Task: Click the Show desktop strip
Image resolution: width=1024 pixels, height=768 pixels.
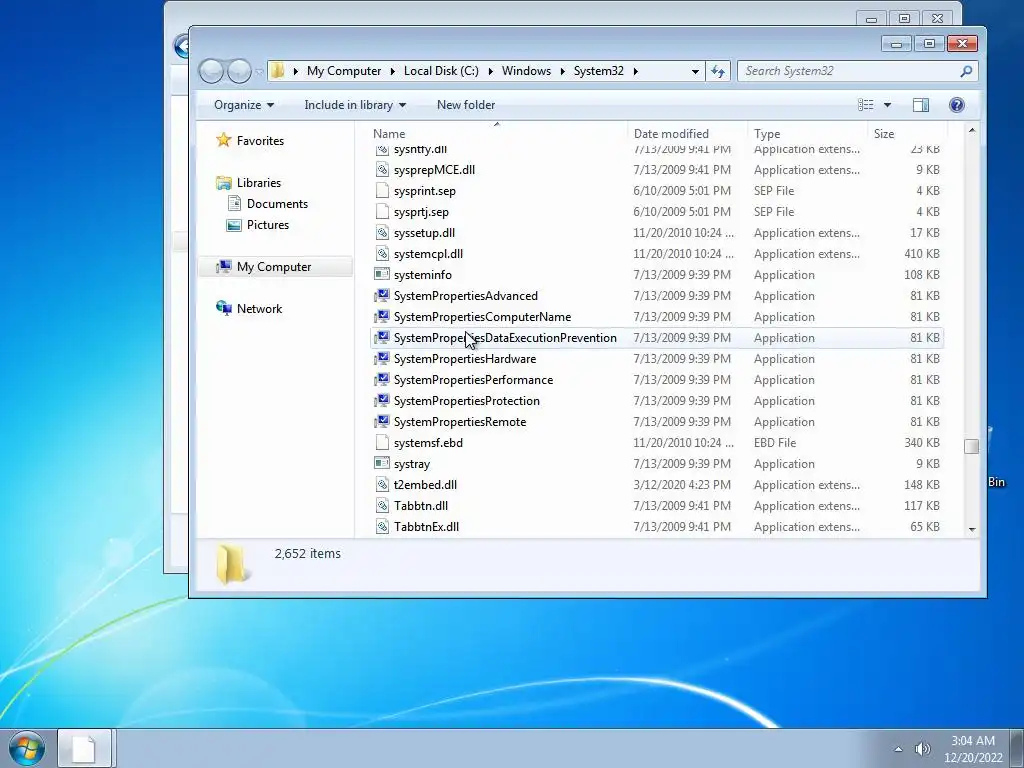Action: pos(1017,748)
